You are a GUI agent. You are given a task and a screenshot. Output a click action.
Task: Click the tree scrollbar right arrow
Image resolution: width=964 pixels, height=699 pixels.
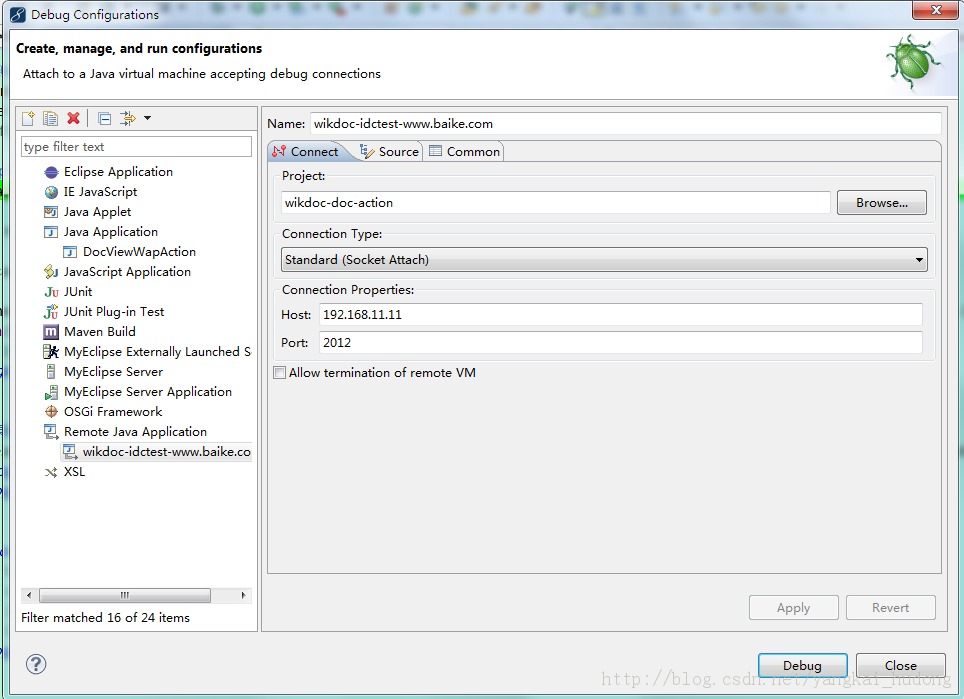(243, 595)
